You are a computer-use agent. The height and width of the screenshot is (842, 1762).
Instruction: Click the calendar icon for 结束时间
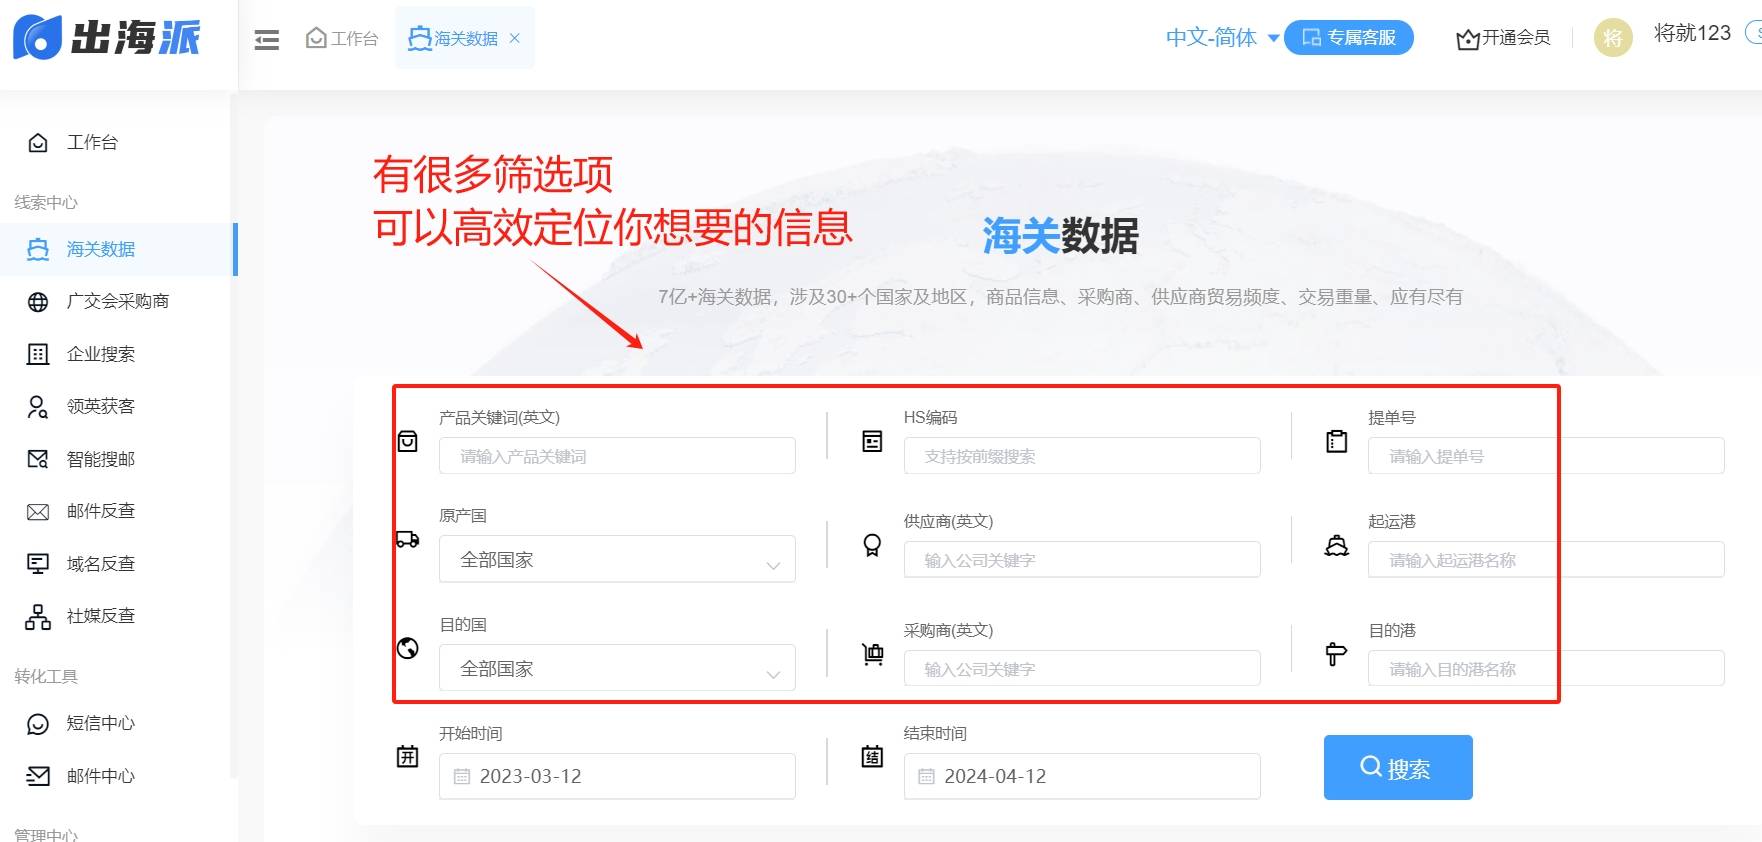[872, 756]
